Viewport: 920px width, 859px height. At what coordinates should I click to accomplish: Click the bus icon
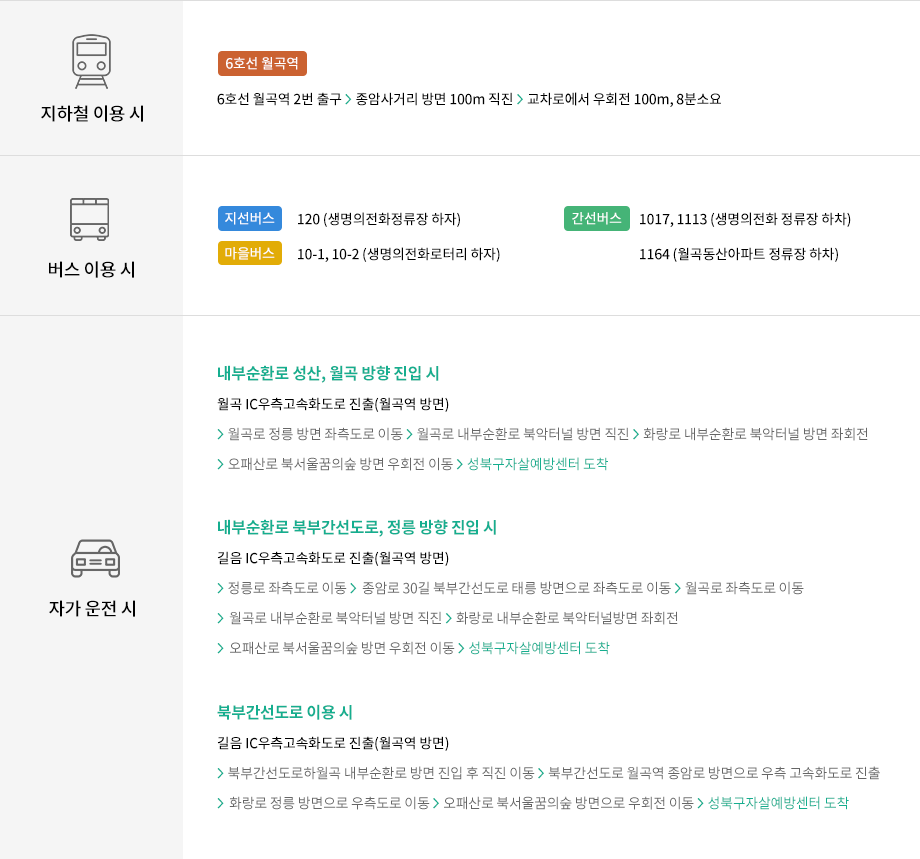click(89, 219)
